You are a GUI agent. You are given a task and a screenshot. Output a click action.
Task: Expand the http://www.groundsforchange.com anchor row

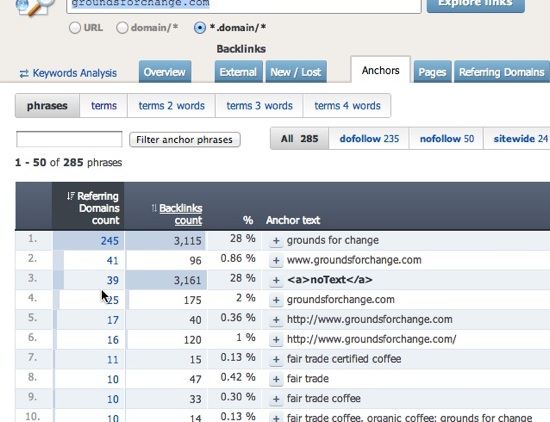[x=276, y=320]
